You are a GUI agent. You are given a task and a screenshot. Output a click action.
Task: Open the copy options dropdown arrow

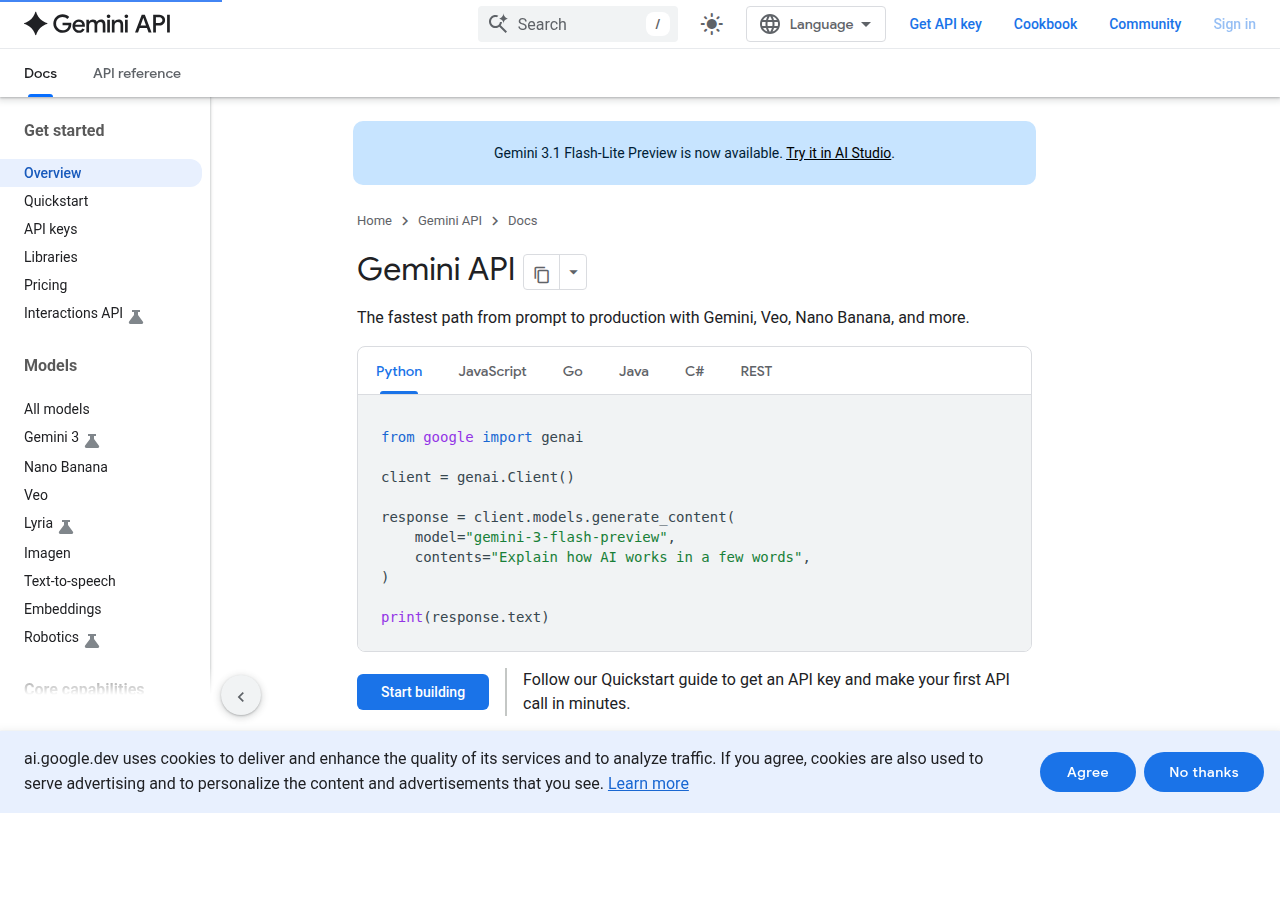coord(572,272)
